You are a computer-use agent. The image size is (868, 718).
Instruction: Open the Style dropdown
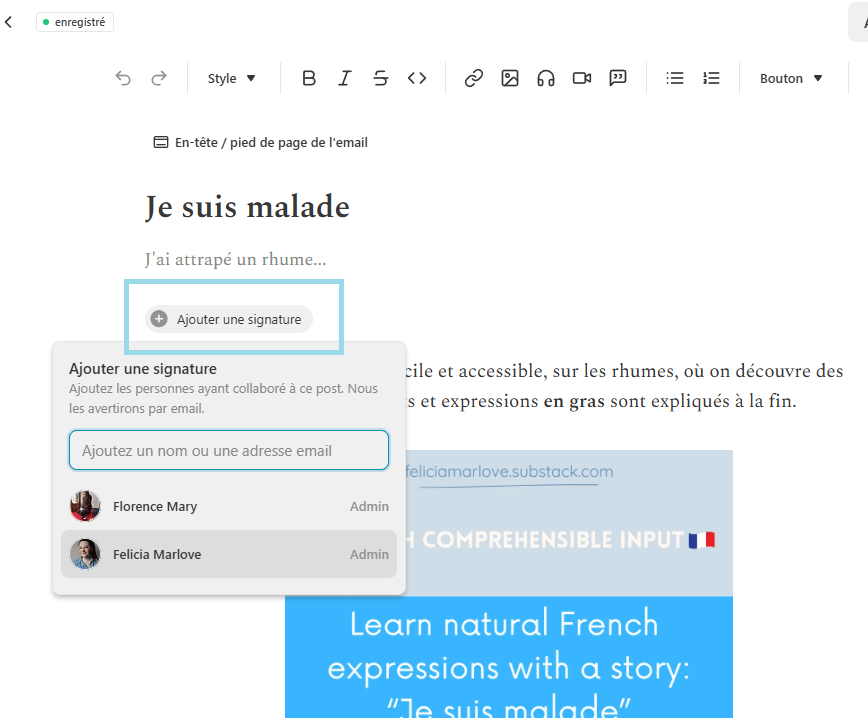point(232,78)
